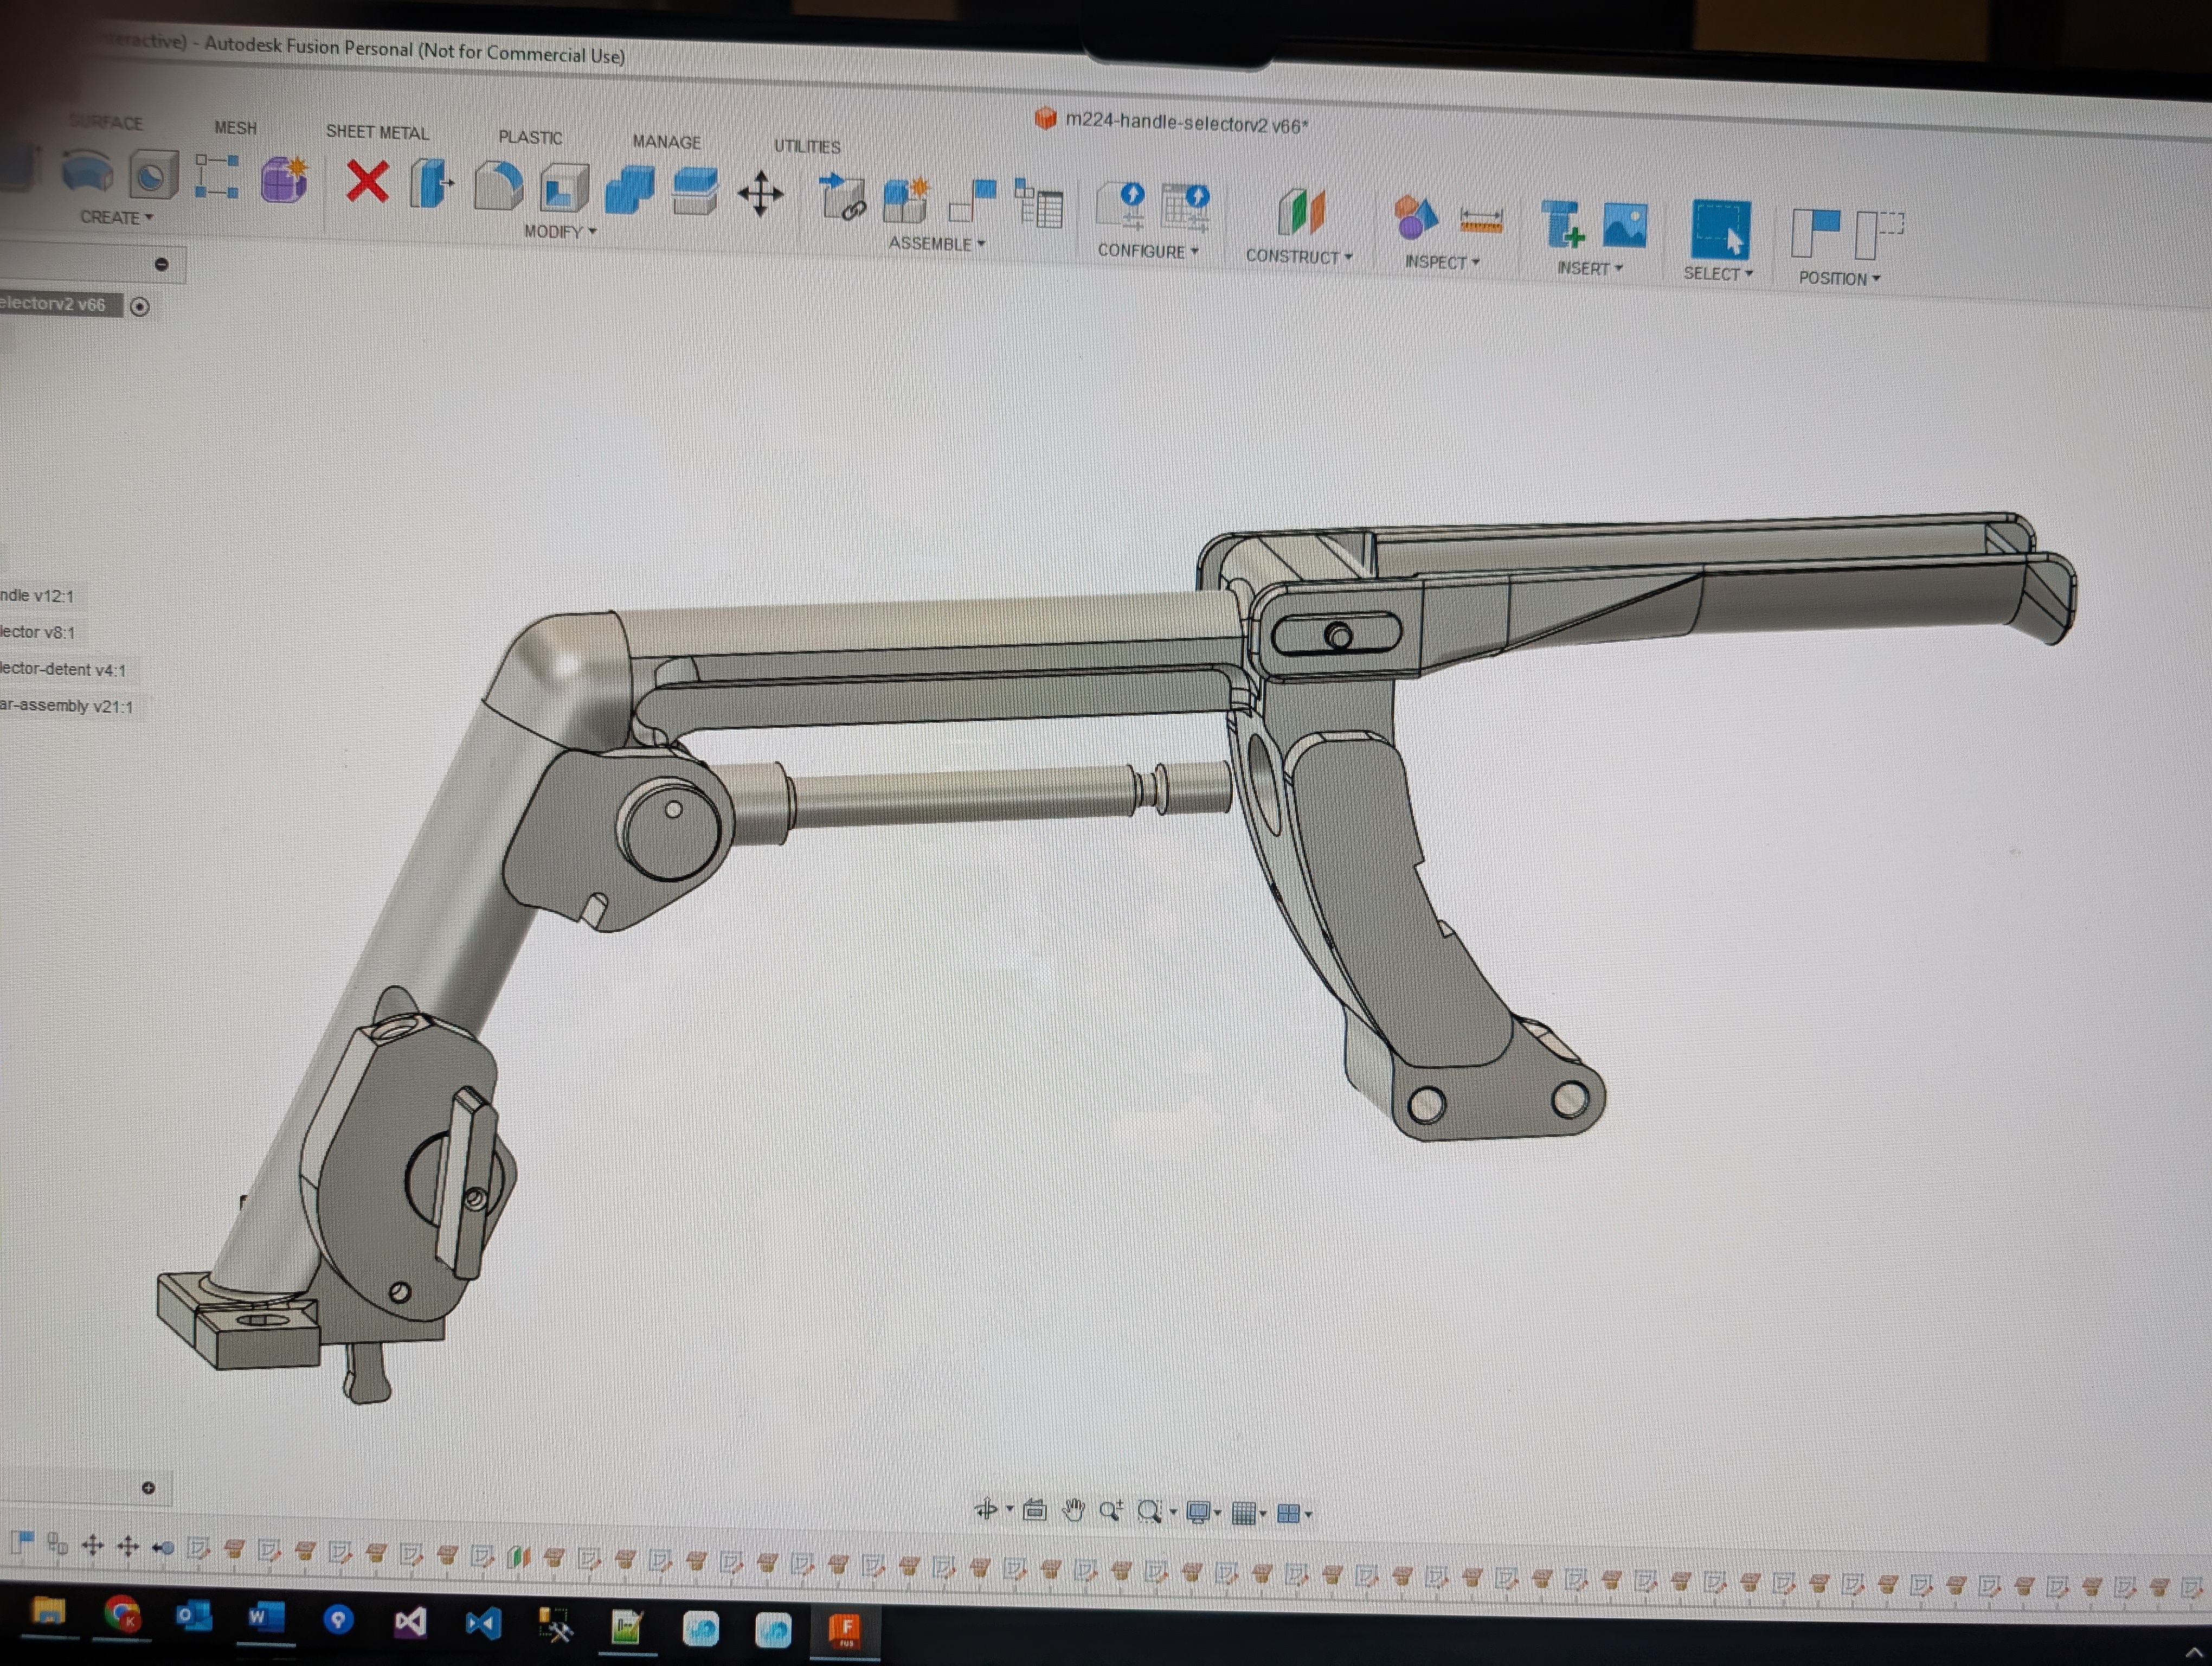This screenshot has height=1666, width=2212.
Task: Click the Combine bodies tool icon
Action: pos(629,190)
